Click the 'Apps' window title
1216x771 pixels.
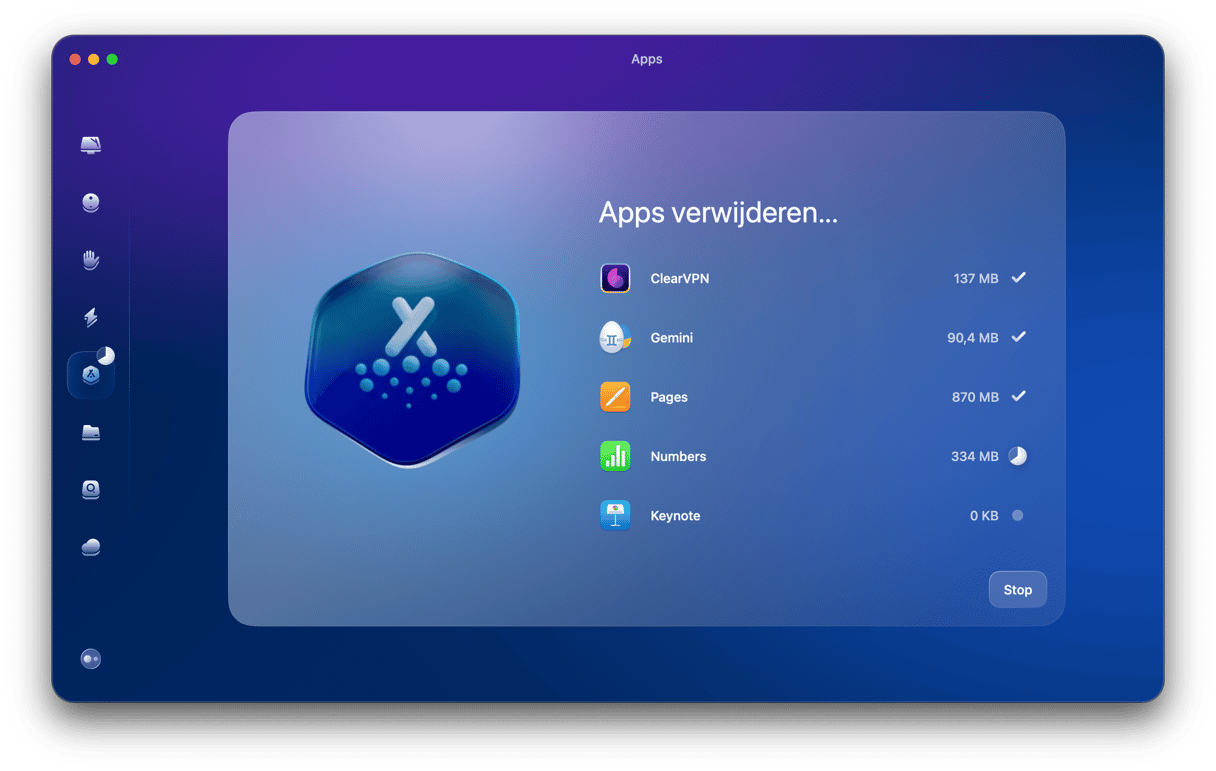point(647,59)
